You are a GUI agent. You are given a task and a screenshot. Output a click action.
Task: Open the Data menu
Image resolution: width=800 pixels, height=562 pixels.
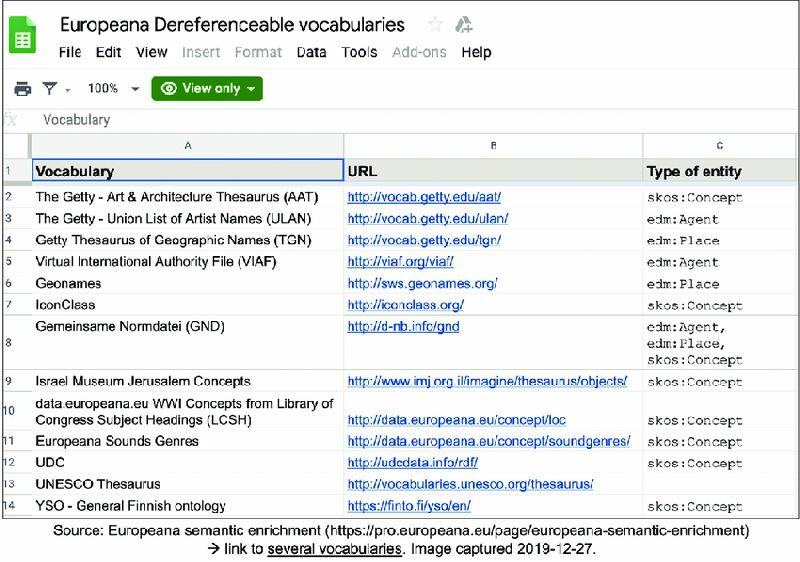click(311, 52)
